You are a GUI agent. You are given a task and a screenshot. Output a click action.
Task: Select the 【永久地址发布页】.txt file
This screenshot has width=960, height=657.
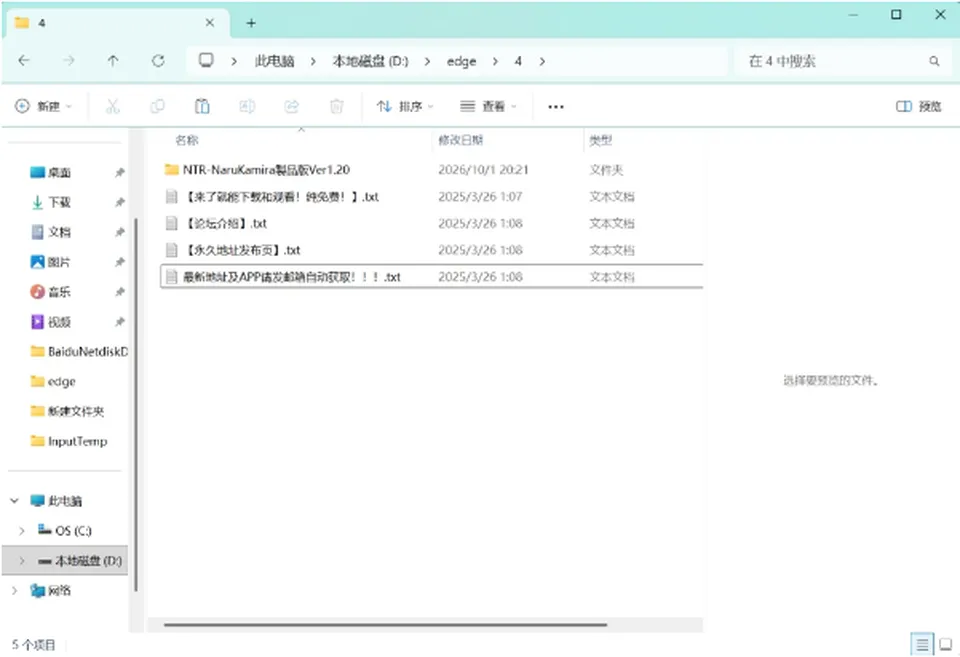click(x=432, y=250)
